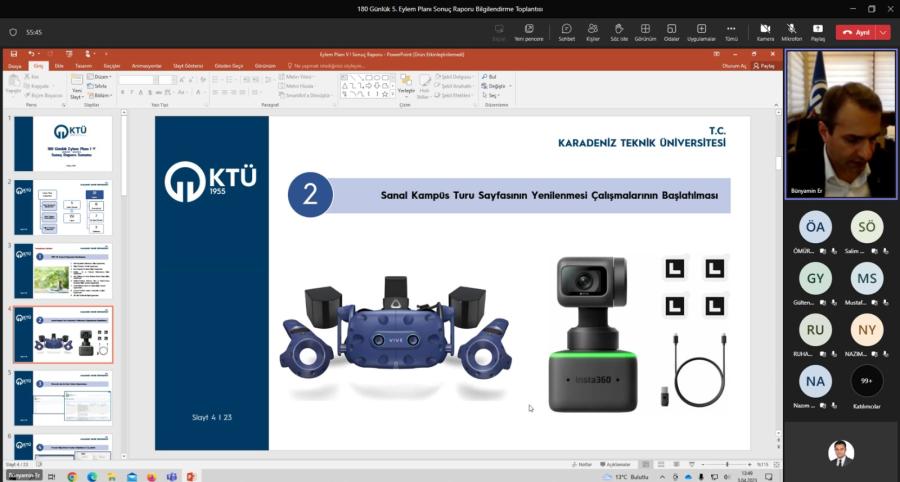Open Tümü more options menu
Viewport: 900px width, 482px height.
pyautogui.click(x=731, y=32)
